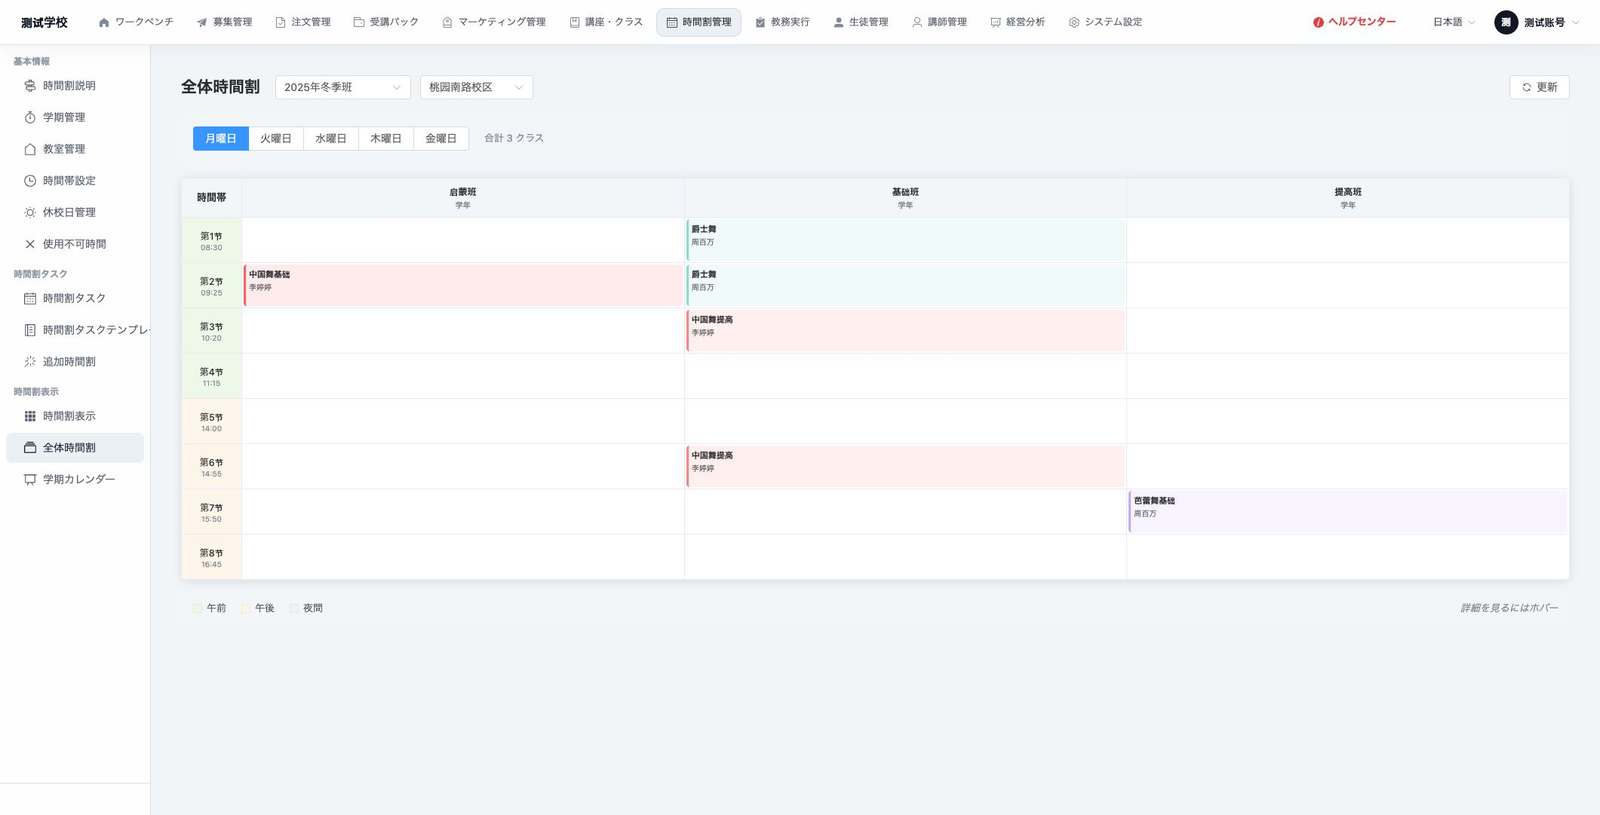
Task: Click the 爵士舞 block at 第1节
Action: pyautogui.click(x=906, y=240)
